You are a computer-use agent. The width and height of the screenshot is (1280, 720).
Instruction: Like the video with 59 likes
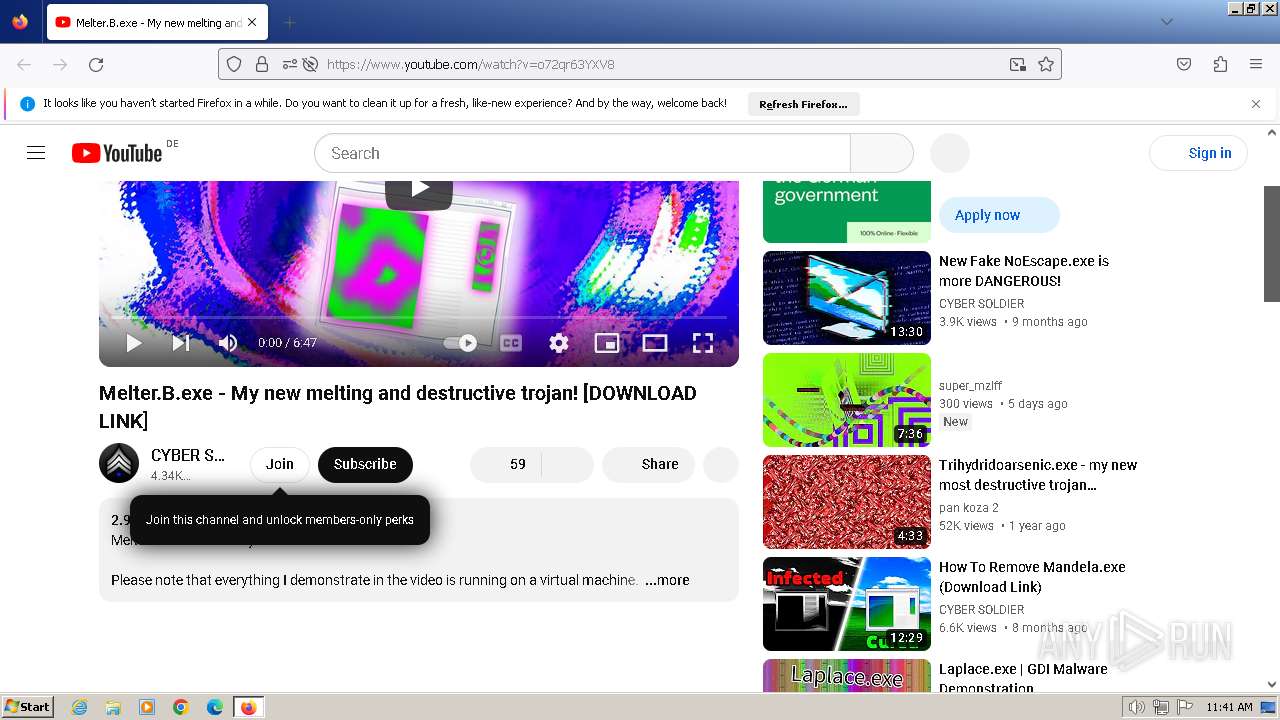click(506, 464)
